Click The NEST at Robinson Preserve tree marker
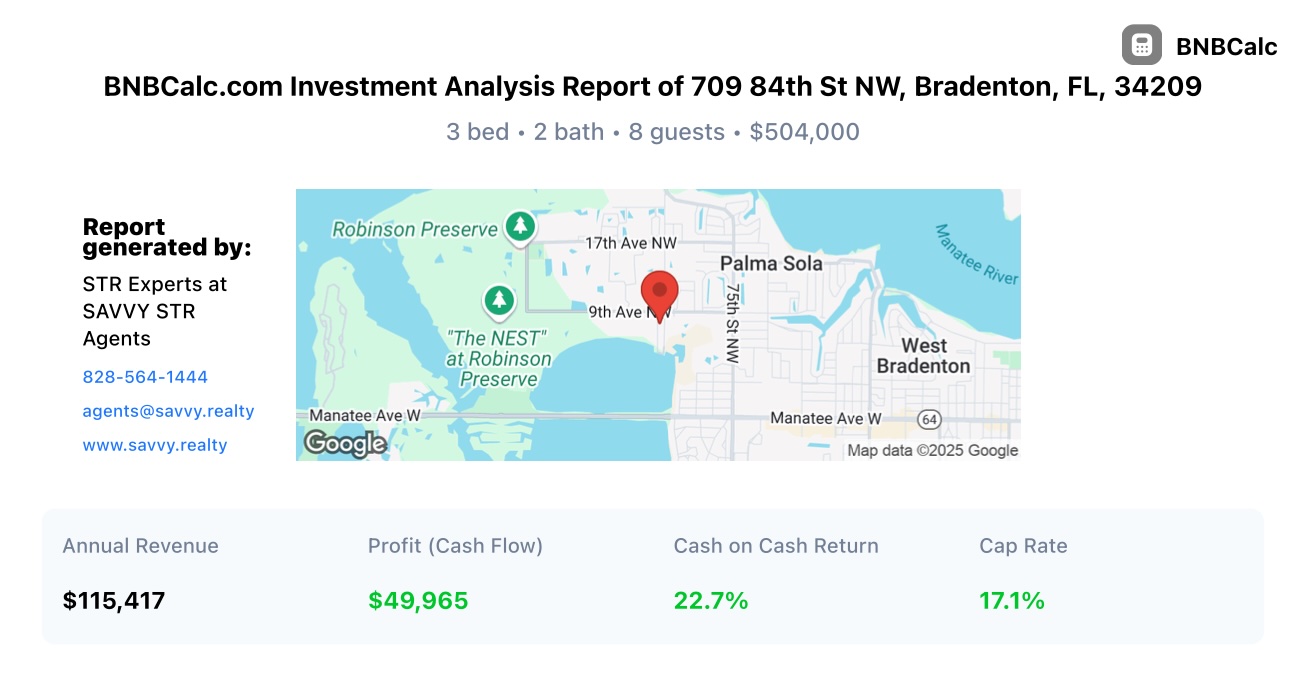The image size is (1310, 674). coord(499,300)
